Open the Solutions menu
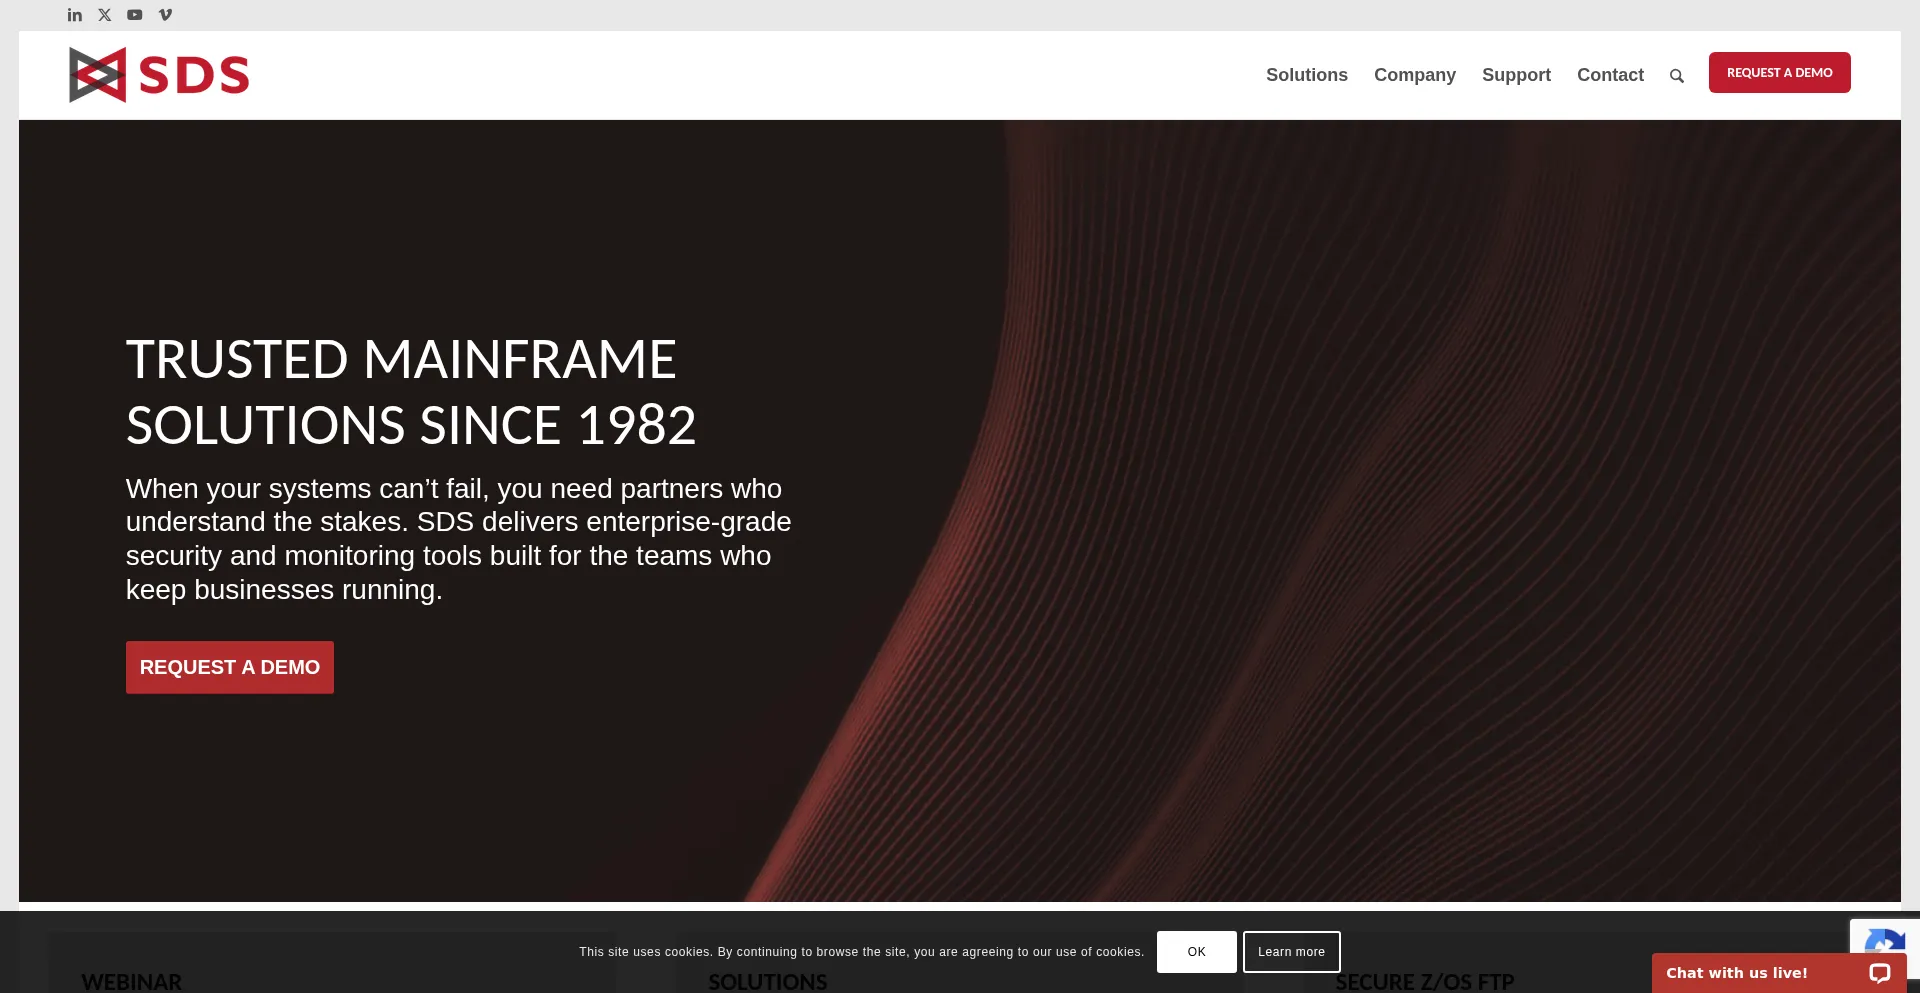 (x=1307, y=75)
